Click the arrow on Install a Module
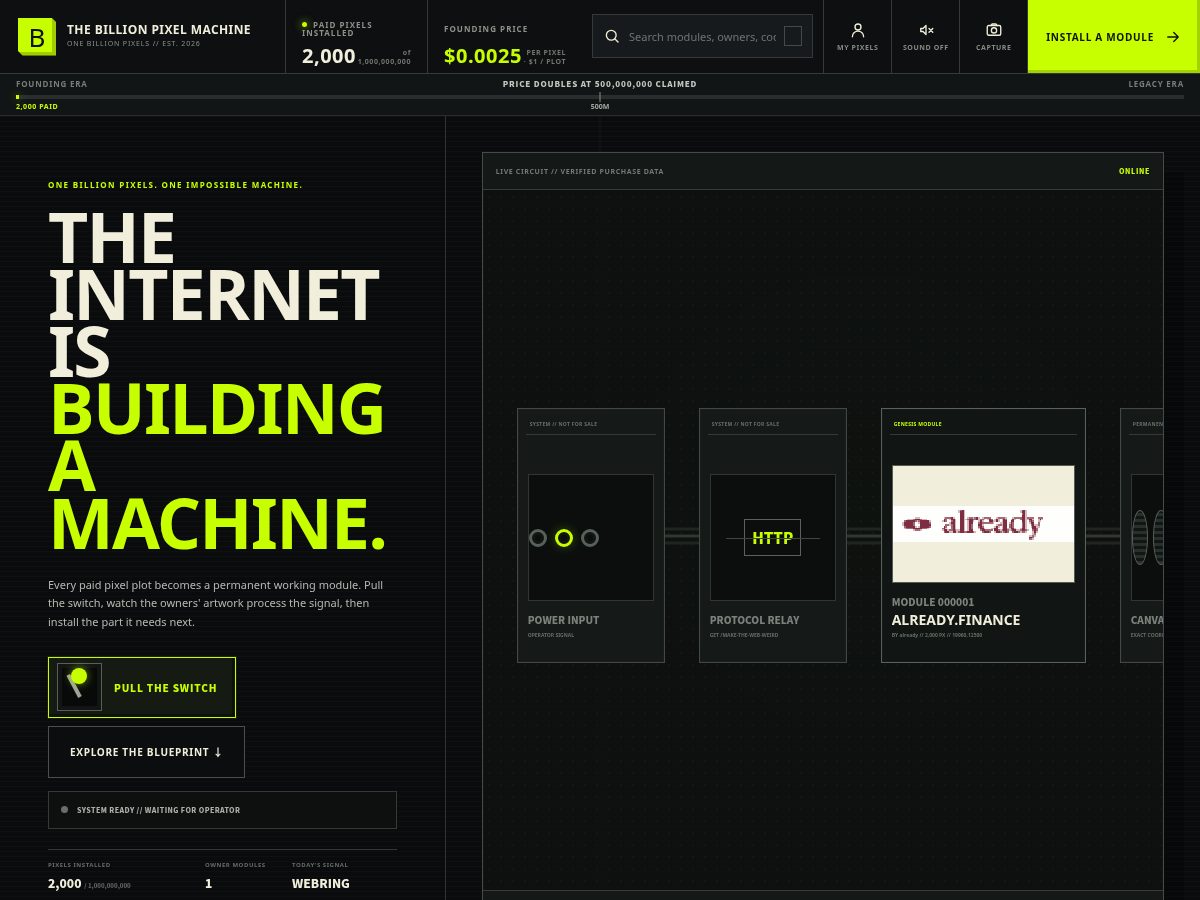This screenshot has width=1200, height=900. pyautogui.click(x=1173, y=37)
